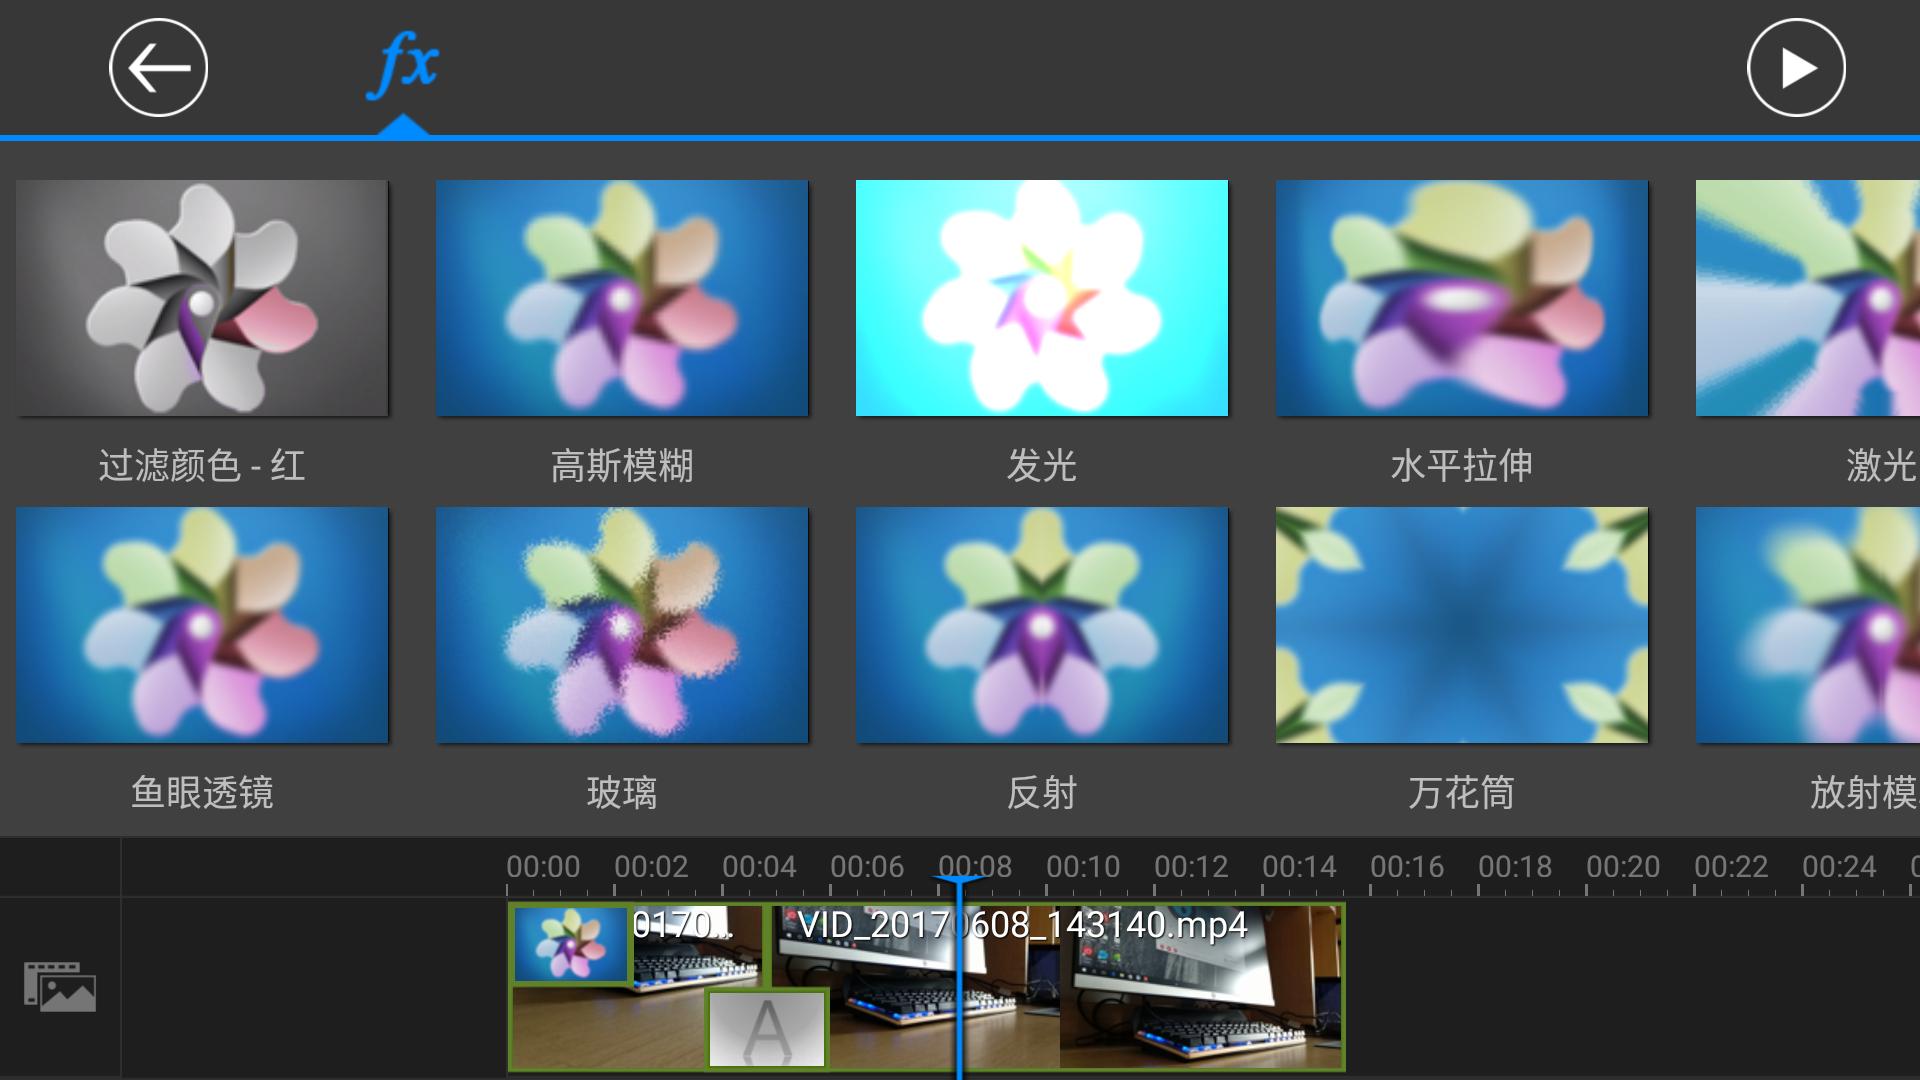Go back using the arrow at top left
This screenshot has width=1920, height=1080.
point(157,67)
